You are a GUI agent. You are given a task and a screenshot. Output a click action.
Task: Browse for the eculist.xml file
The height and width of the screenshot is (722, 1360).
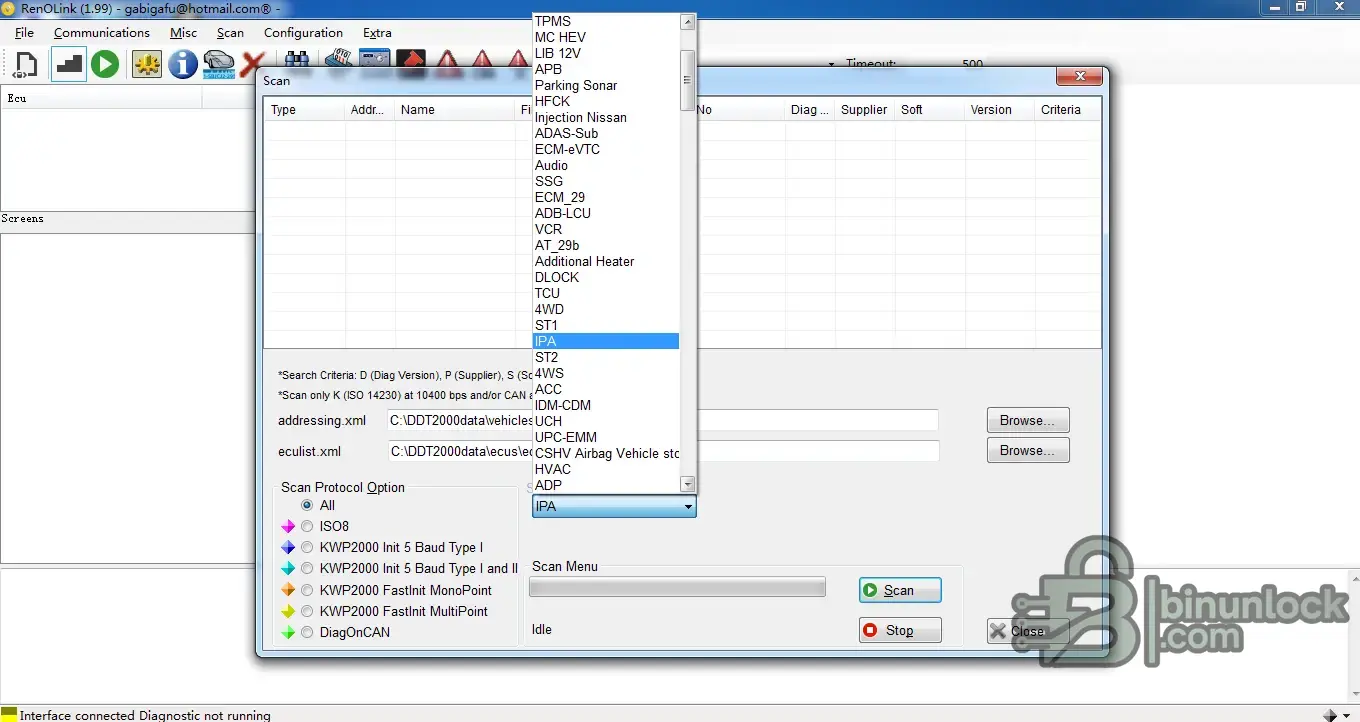tap(1028, 450)
